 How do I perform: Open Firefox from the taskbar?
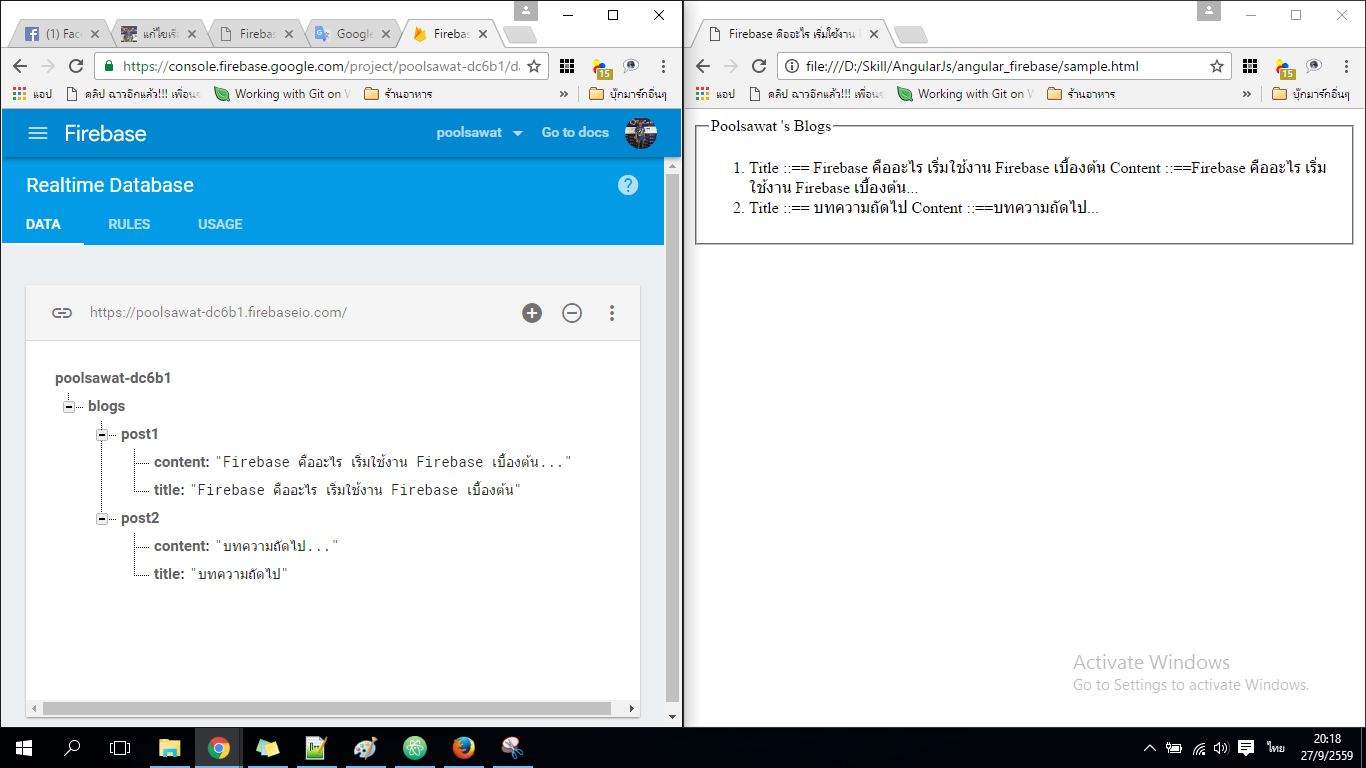[x=463, y=747]
